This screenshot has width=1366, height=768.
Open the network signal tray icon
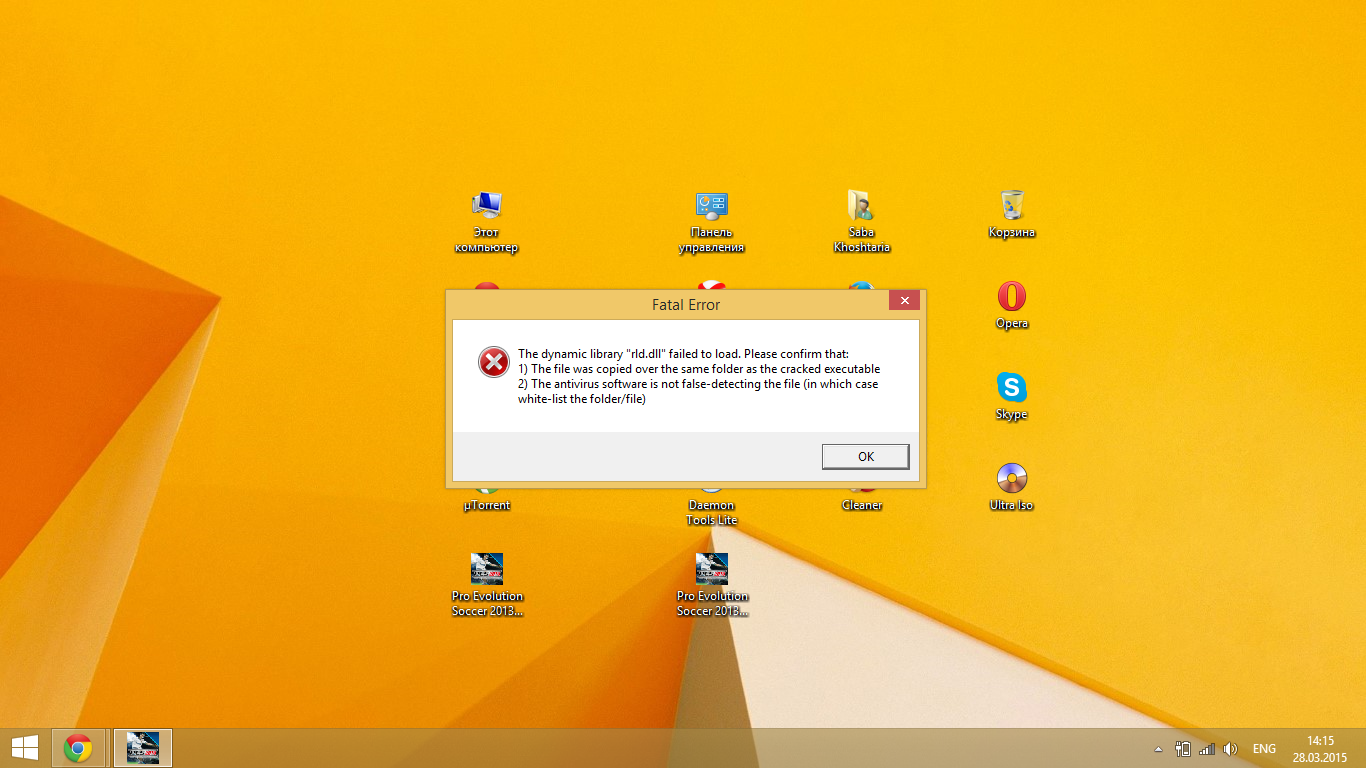coord(1207,749)
